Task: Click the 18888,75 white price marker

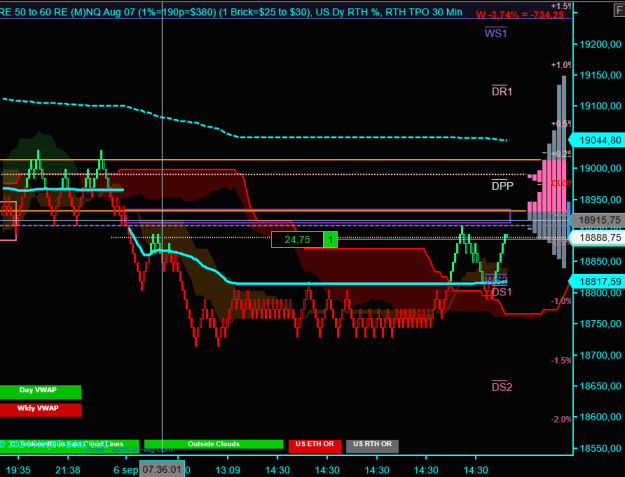Action: 597,238
